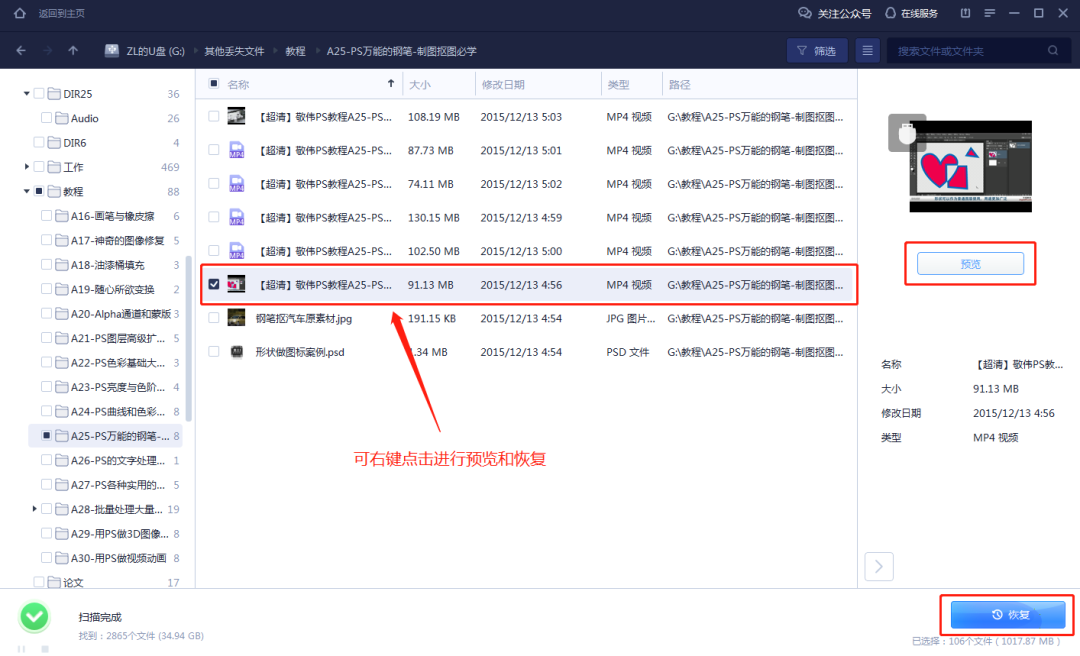Click 返回到主页 link

tap(61, 13)
